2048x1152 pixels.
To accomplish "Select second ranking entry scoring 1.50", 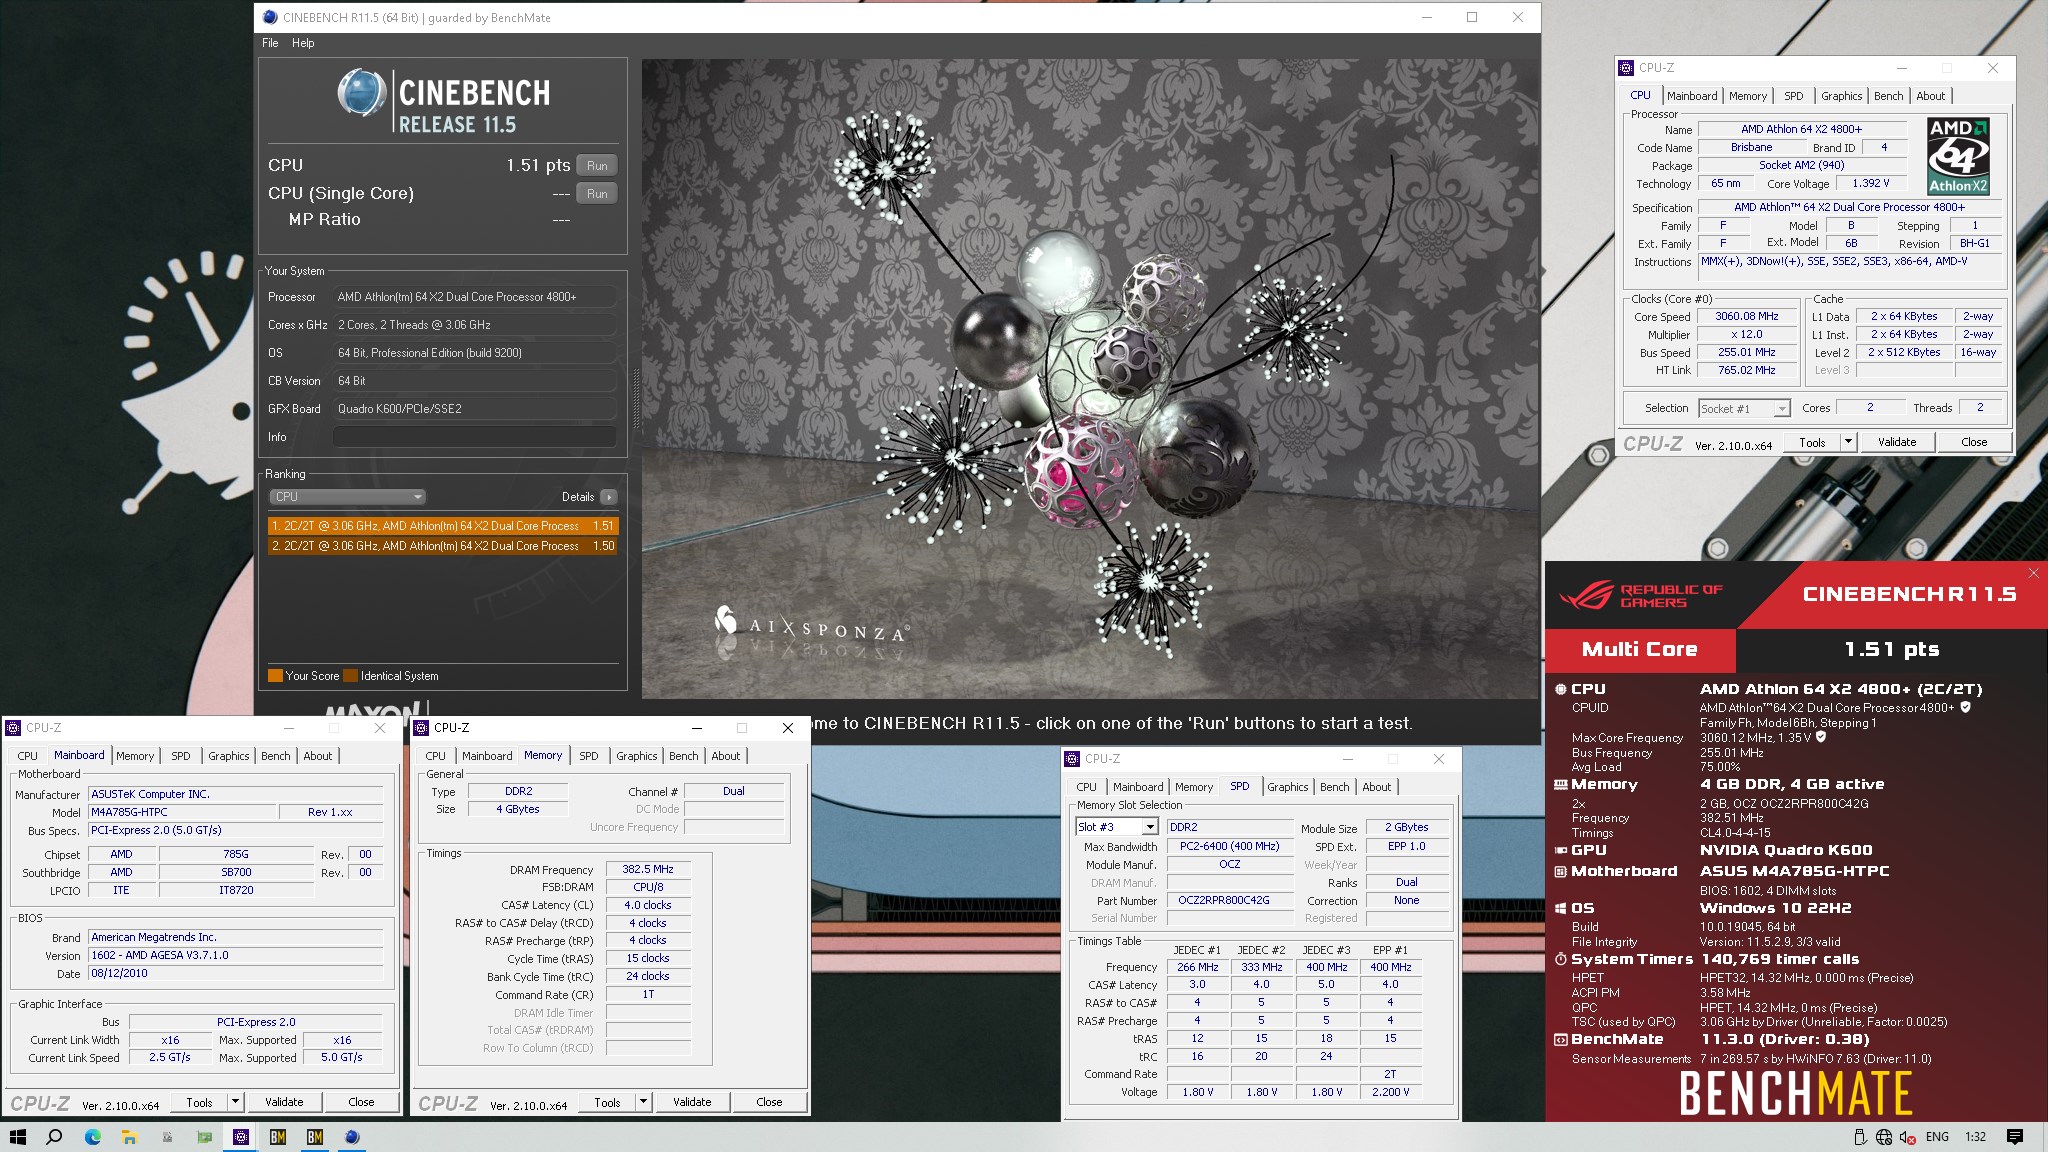I will pos(443,546).
